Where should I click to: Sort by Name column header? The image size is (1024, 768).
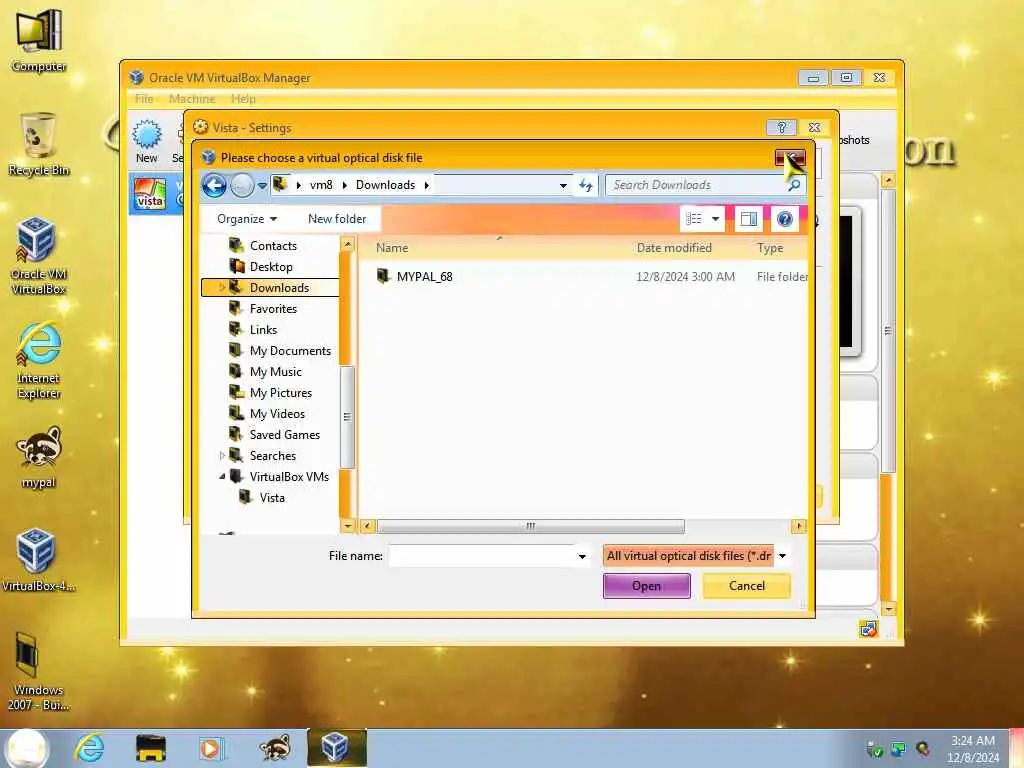[x=392, y=248]
